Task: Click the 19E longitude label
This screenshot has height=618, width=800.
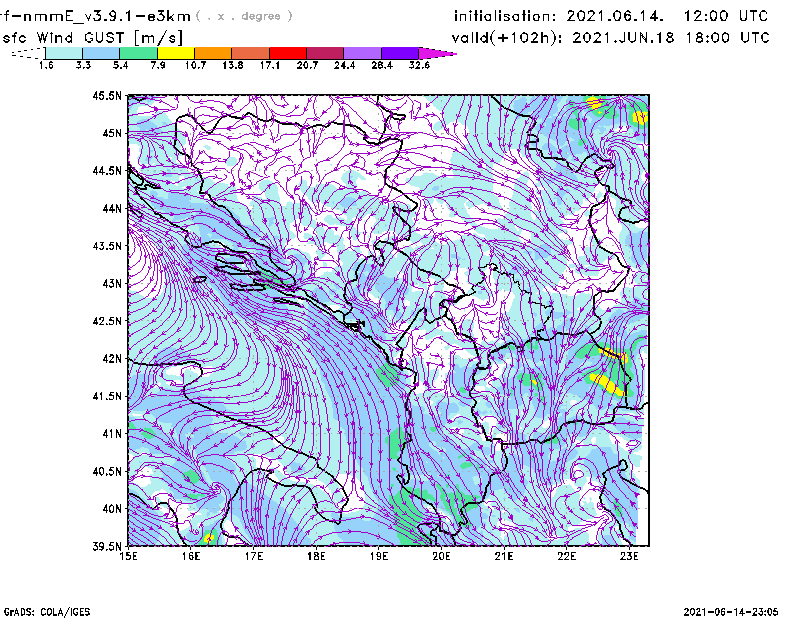Action: coord(379,556)
